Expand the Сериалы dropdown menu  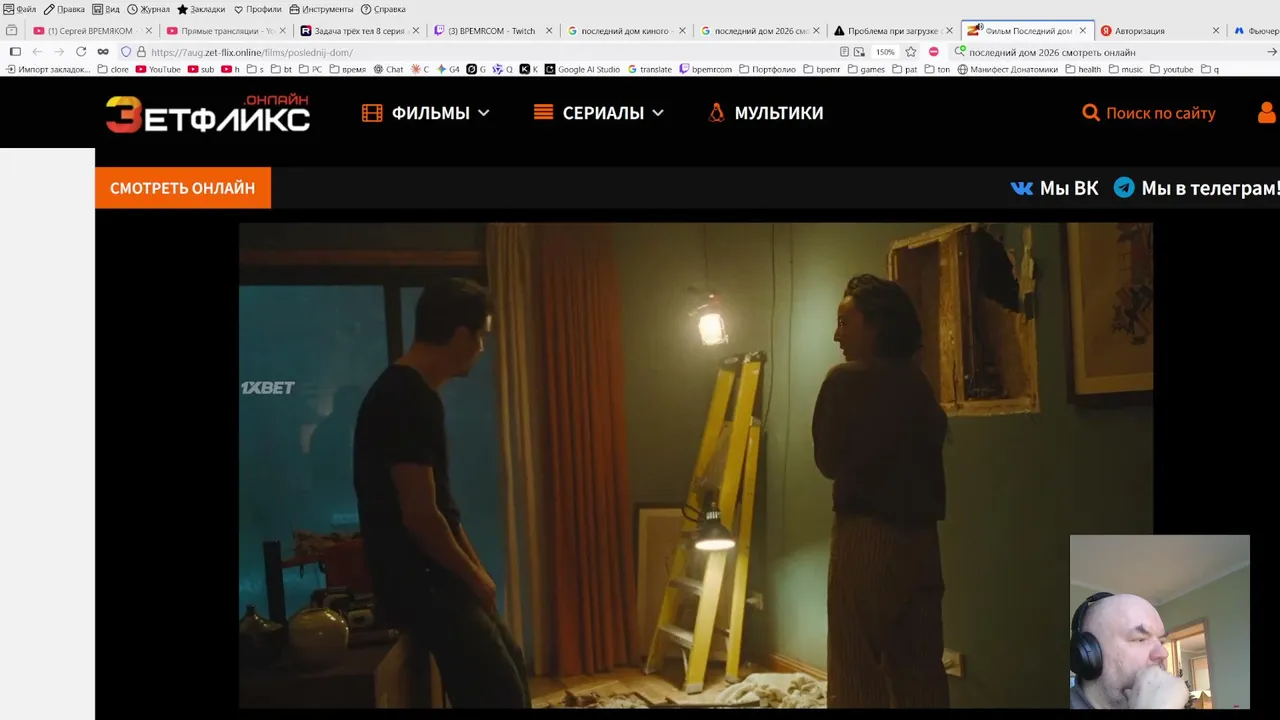[x=598, y=113]
